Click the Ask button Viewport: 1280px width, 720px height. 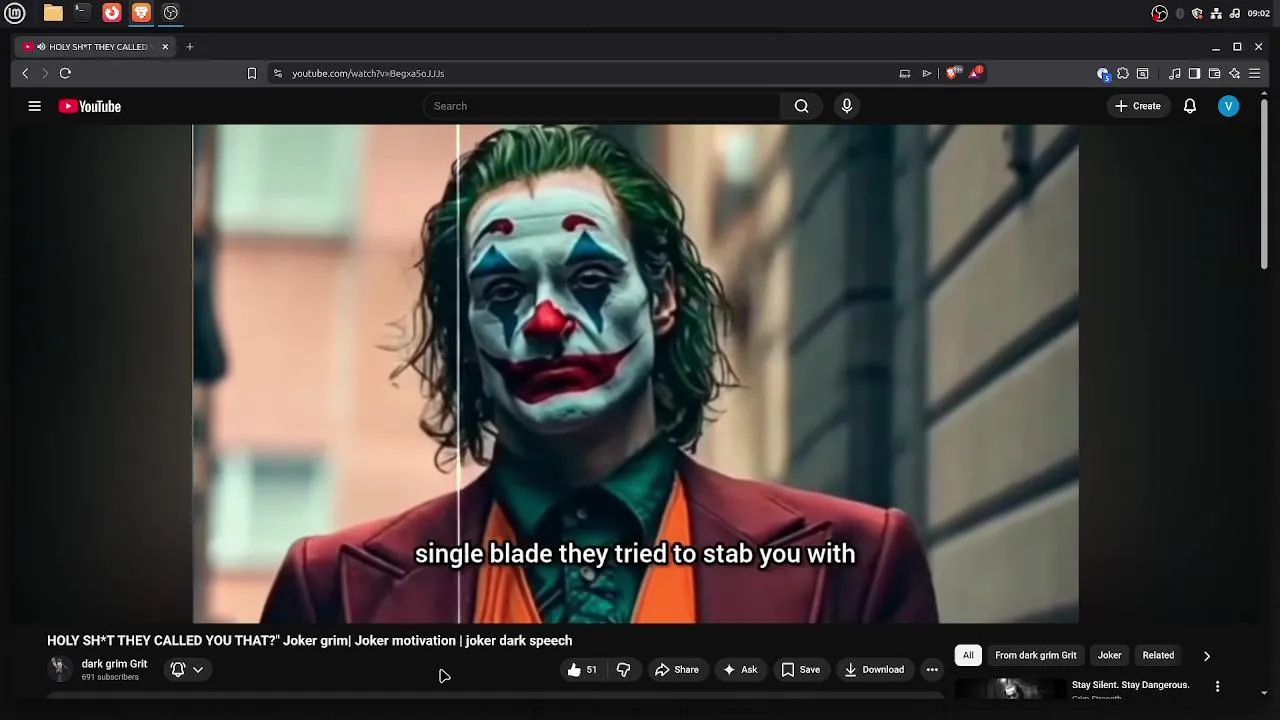pos(740,670)
